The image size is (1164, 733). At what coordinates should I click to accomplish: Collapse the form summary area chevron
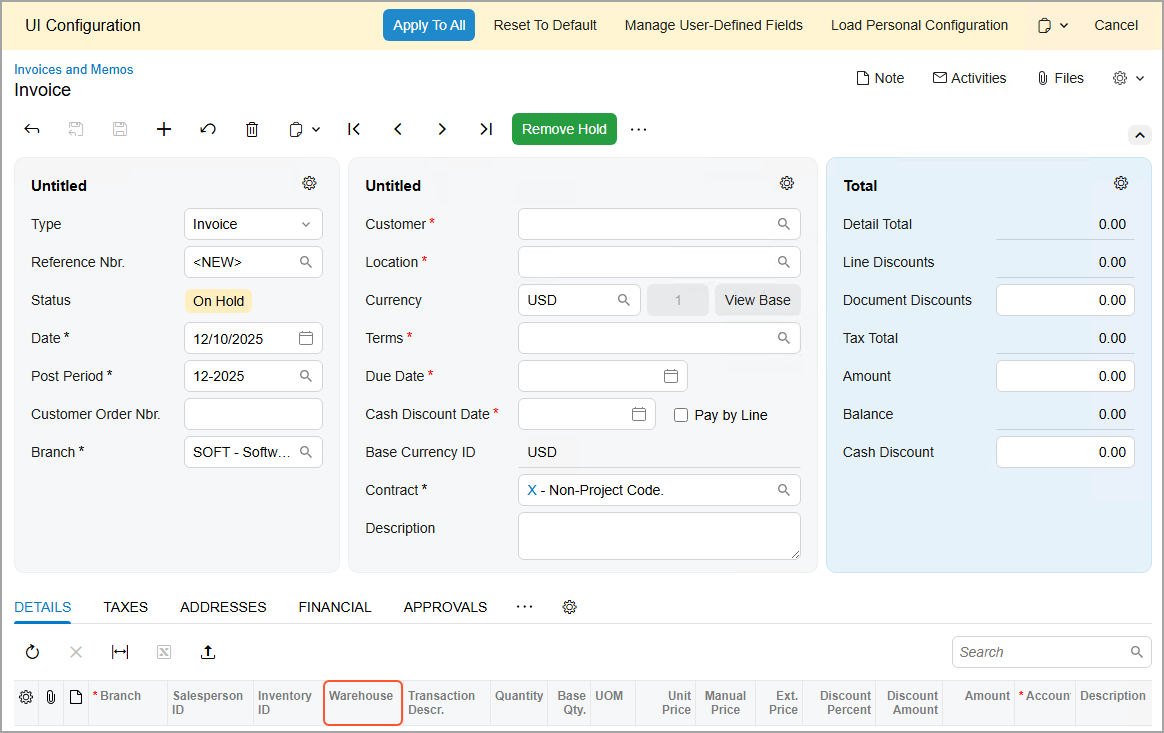1140,135
